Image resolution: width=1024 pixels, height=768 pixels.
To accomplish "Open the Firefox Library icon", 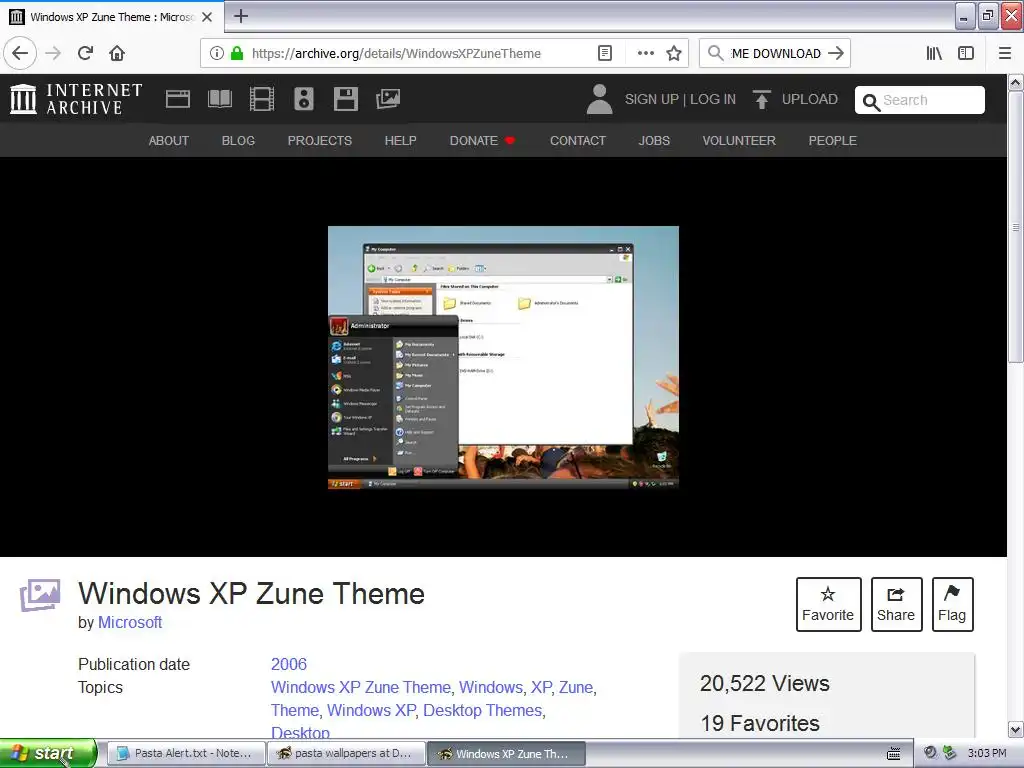I will [x=934, y=53].
